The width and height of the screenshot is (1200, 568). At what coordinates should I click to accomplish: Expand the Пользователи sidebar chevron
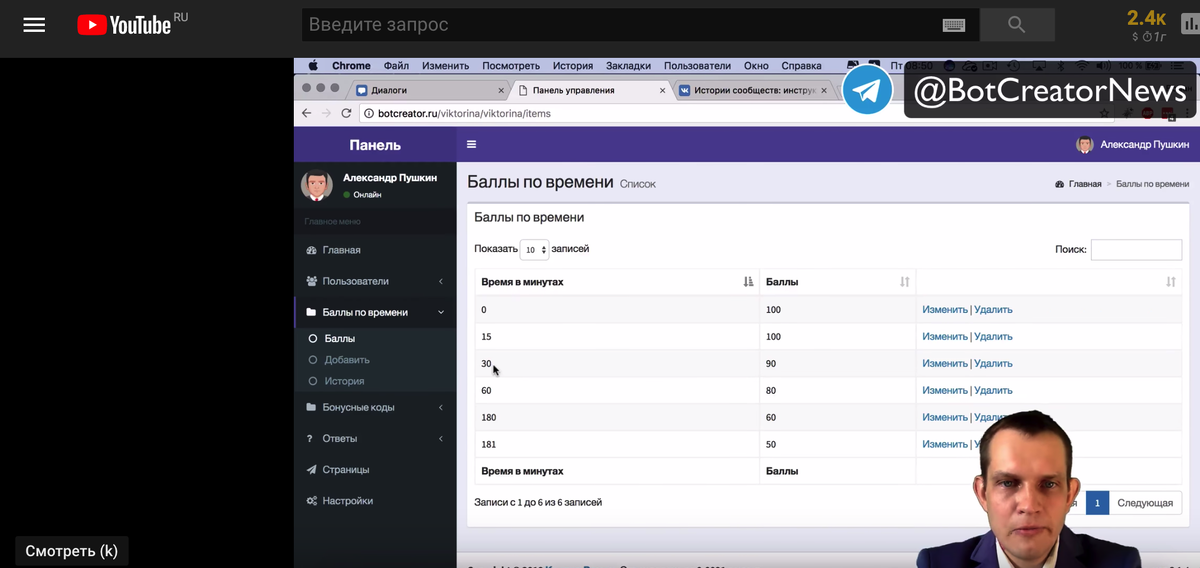pos(441,282)
